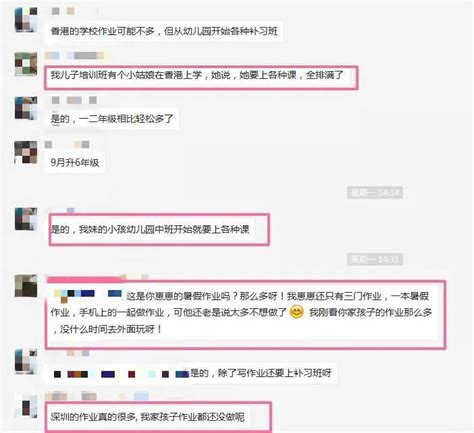Click the blurred sender name above the 培训班 message
This screenshot has height=433, width=474.
coord(74,56)
